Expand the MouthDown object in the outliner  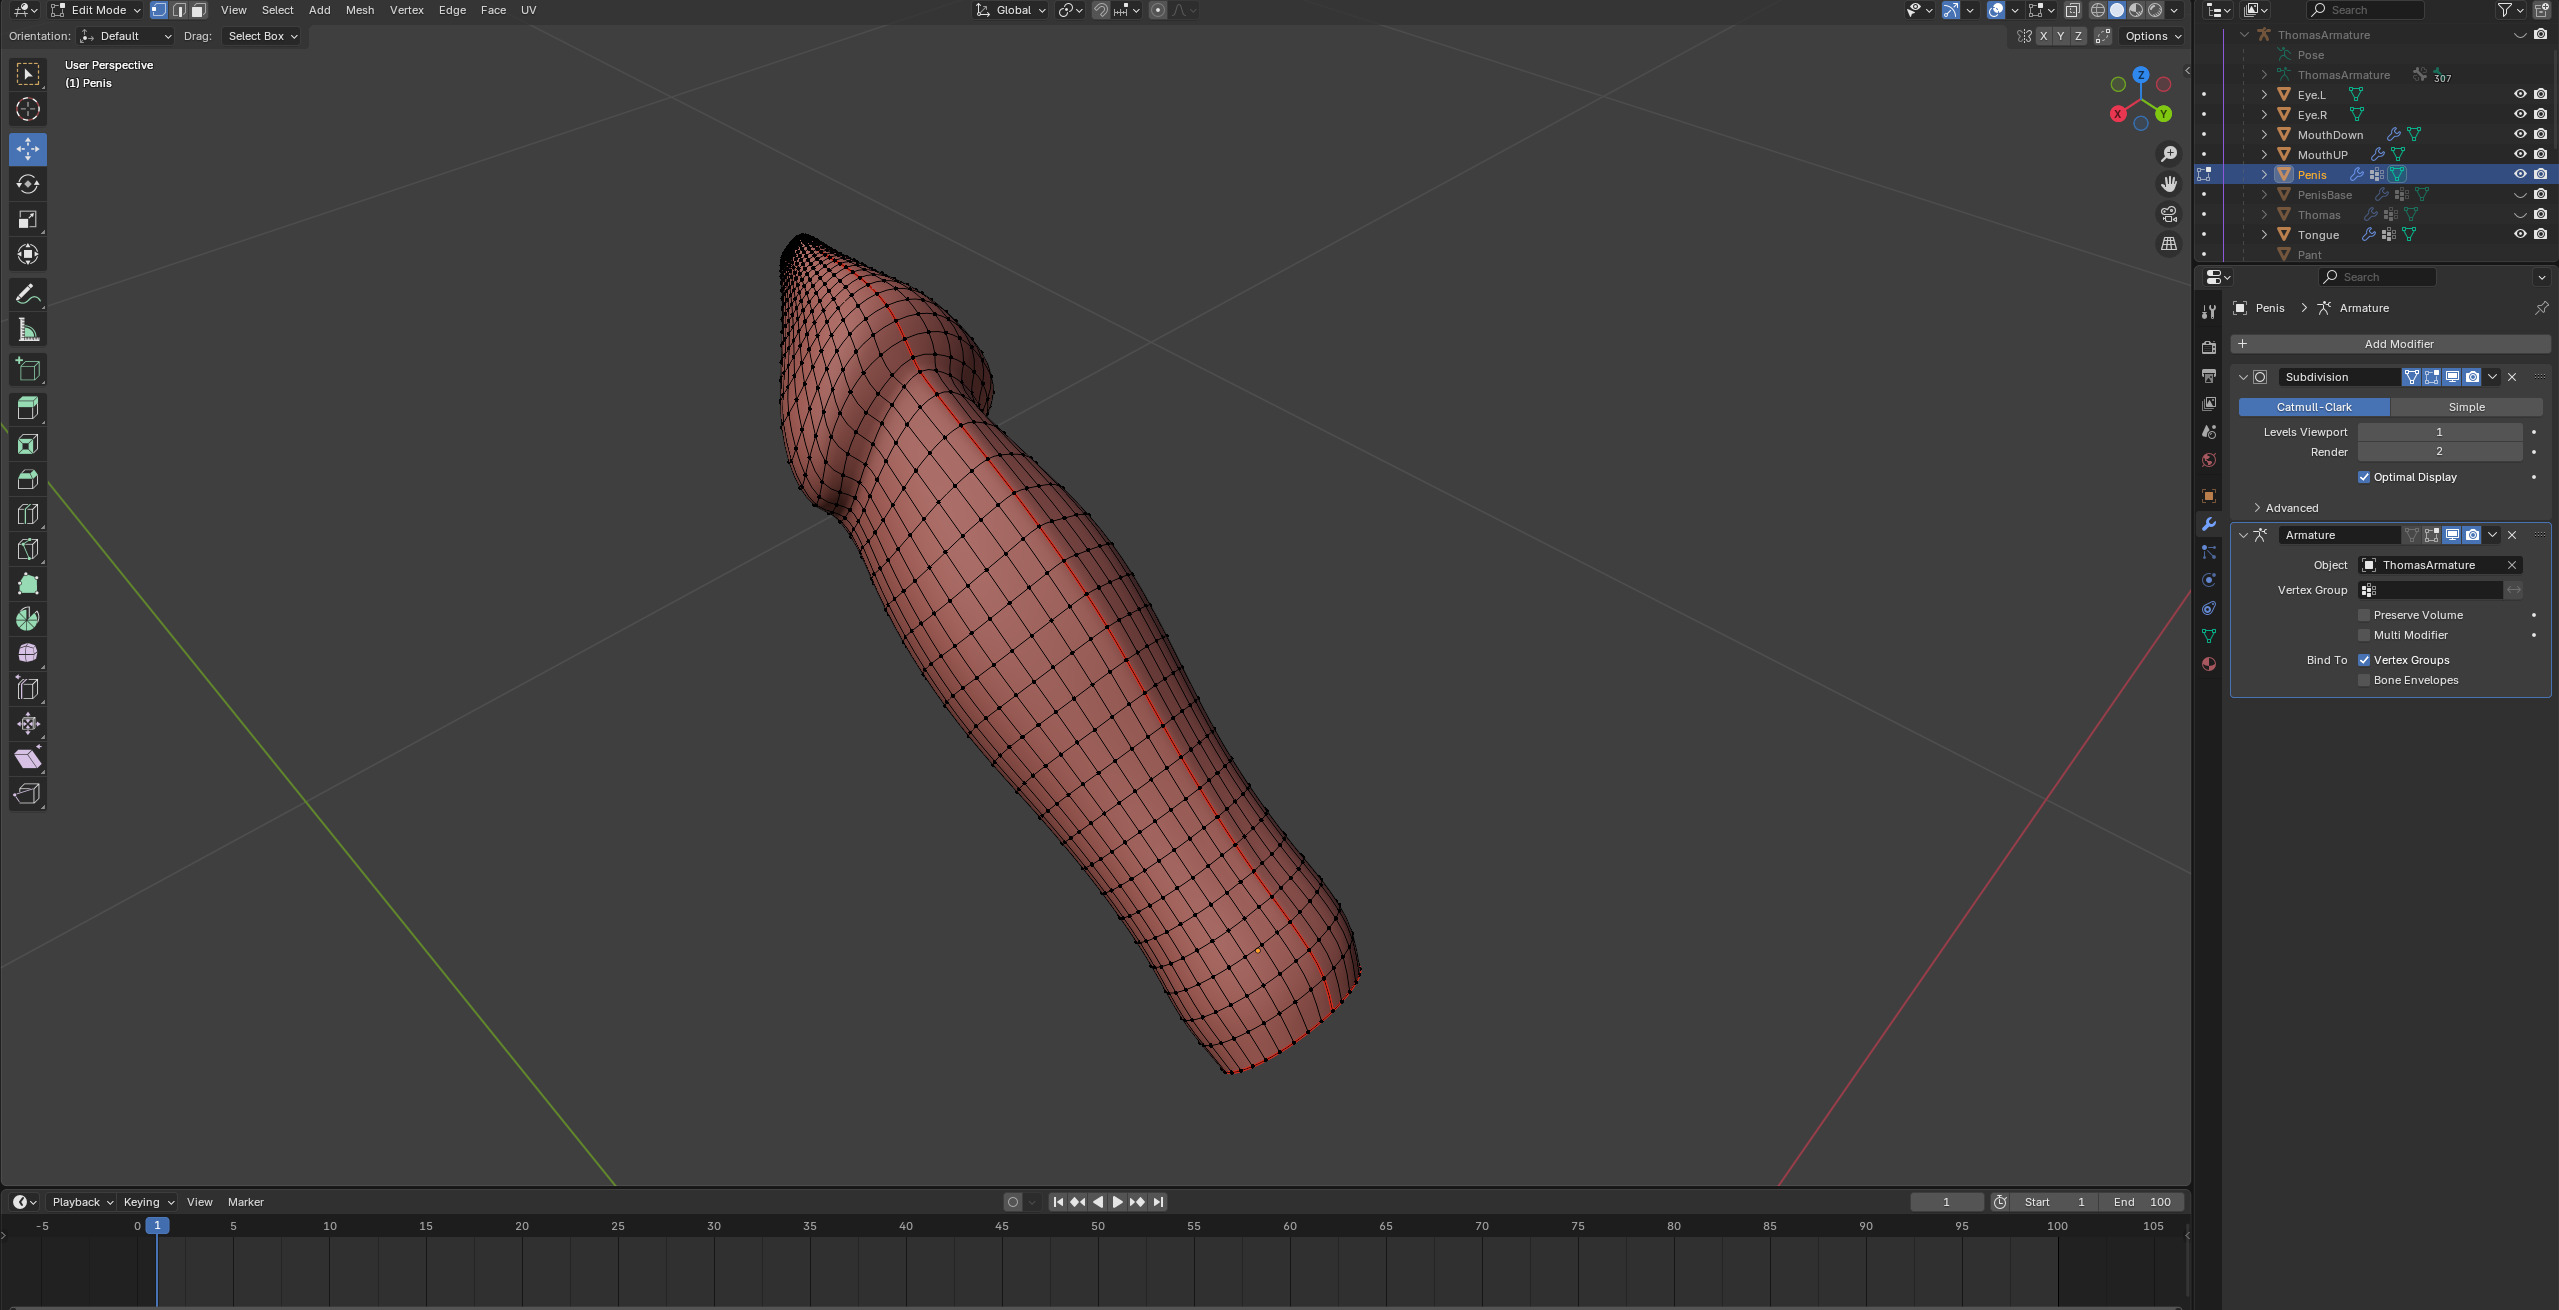(2264, 134)
